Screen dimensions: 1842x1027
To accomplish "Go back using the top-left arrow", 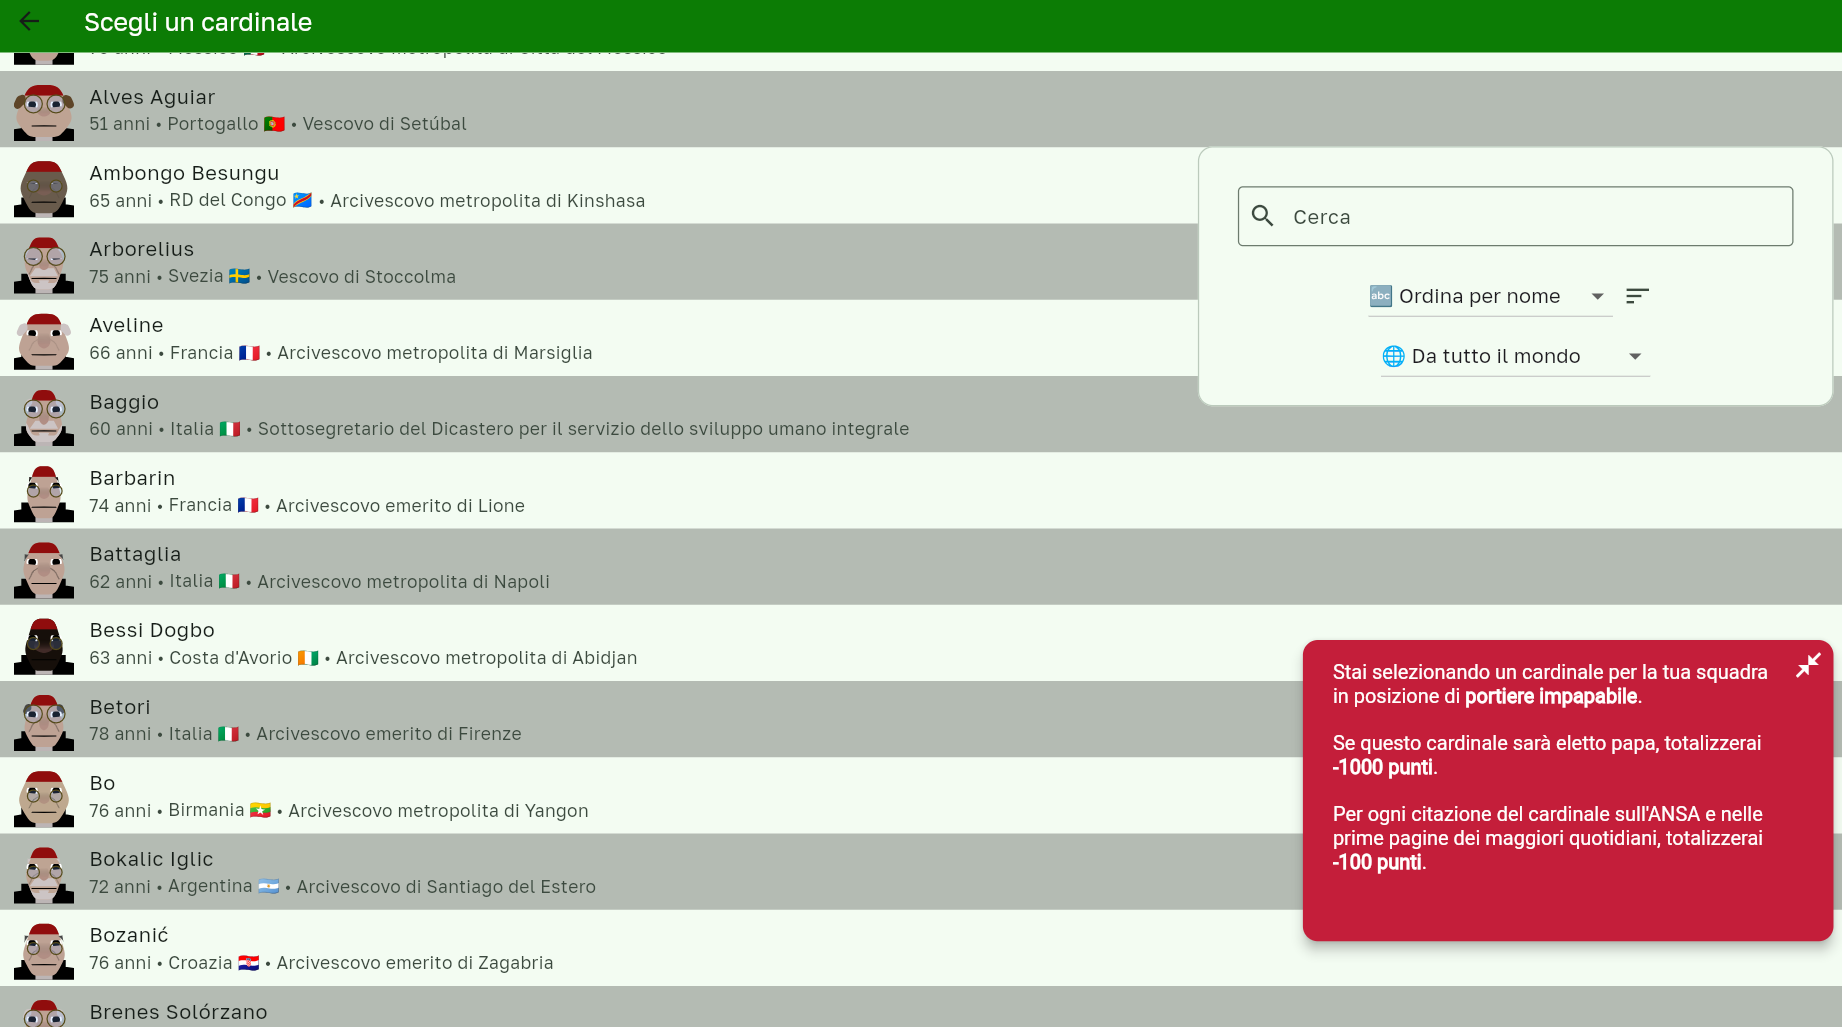I will tap(29, 22).
